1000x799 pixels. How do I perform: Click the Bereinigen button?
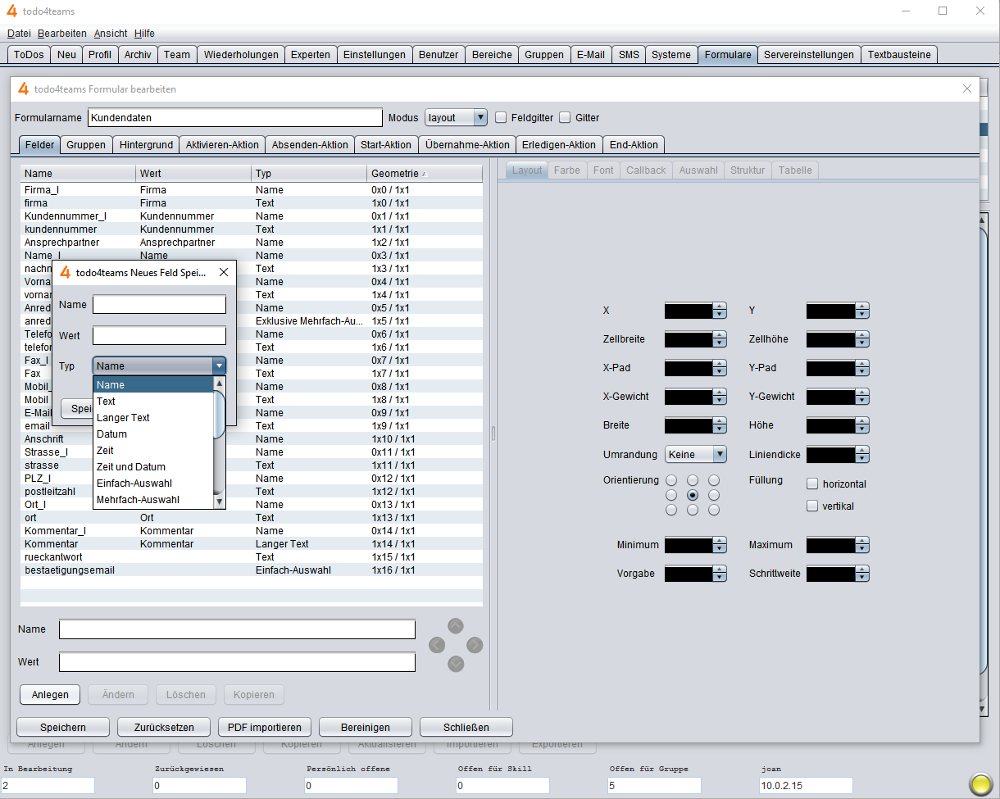pyautogui.click(x=365, y=728)
